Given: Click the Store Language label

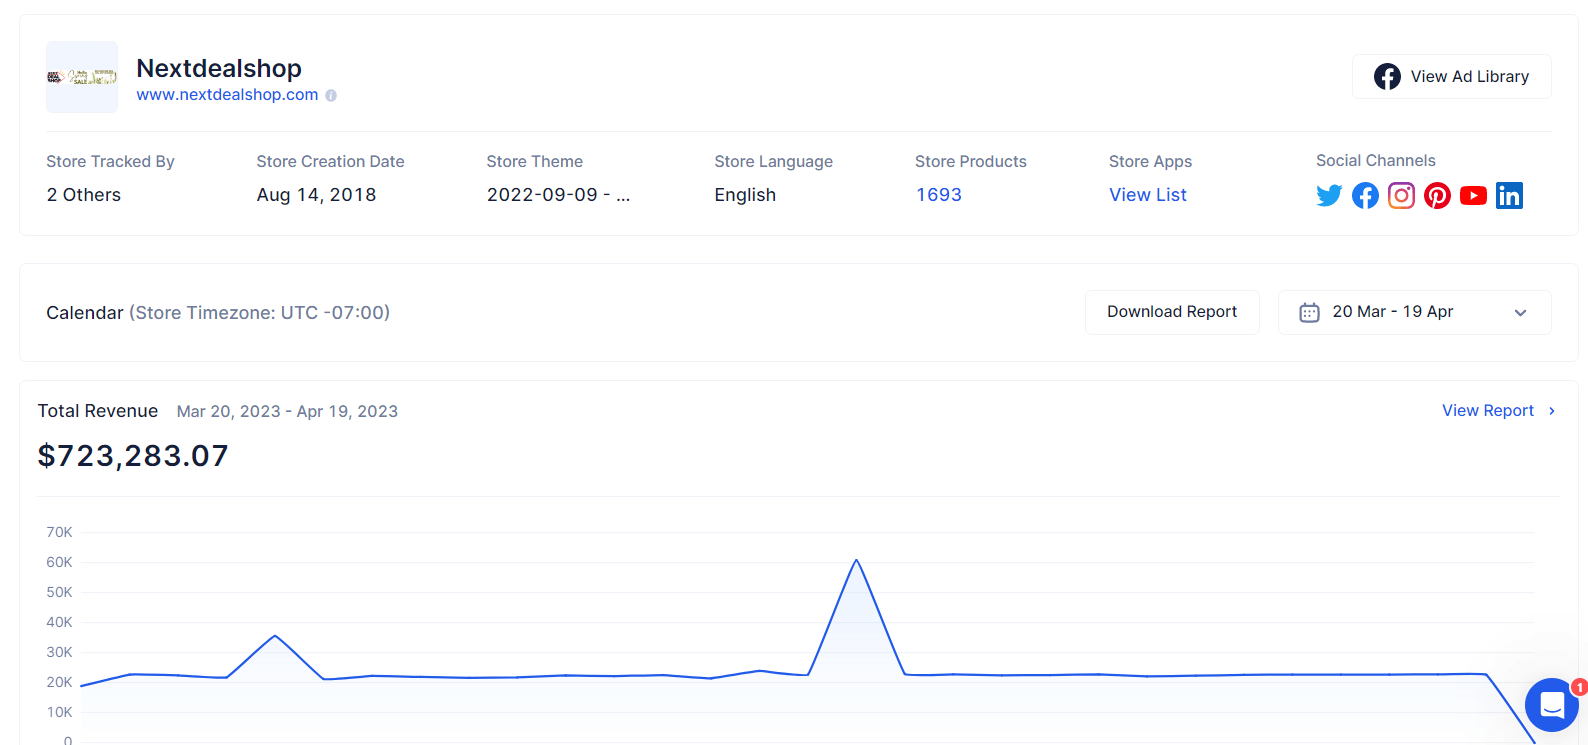Looking at the screenshot, I should point(773,162).
